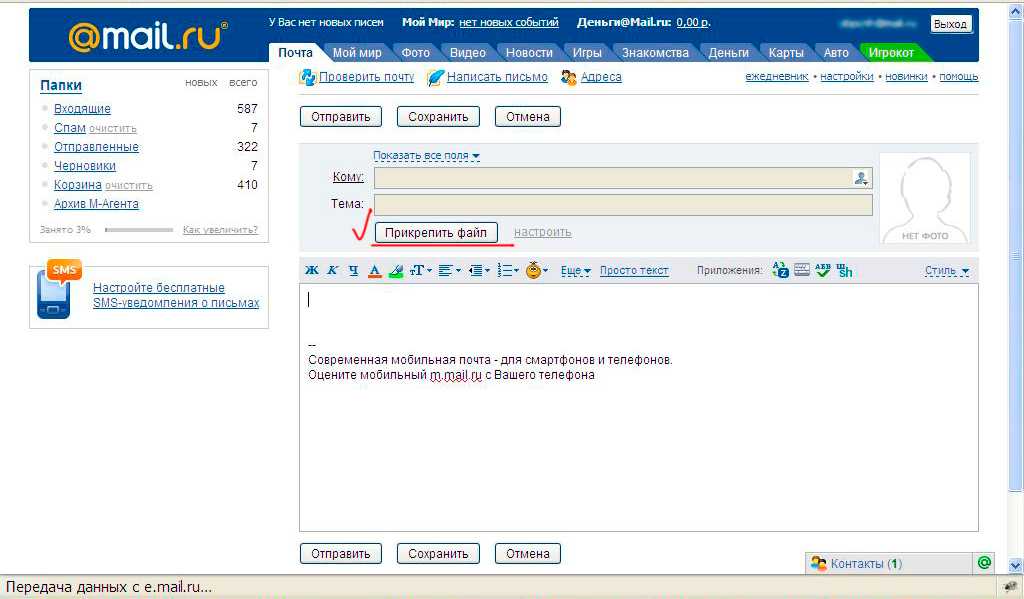Open smiley emoticon picker

(537, 270)
